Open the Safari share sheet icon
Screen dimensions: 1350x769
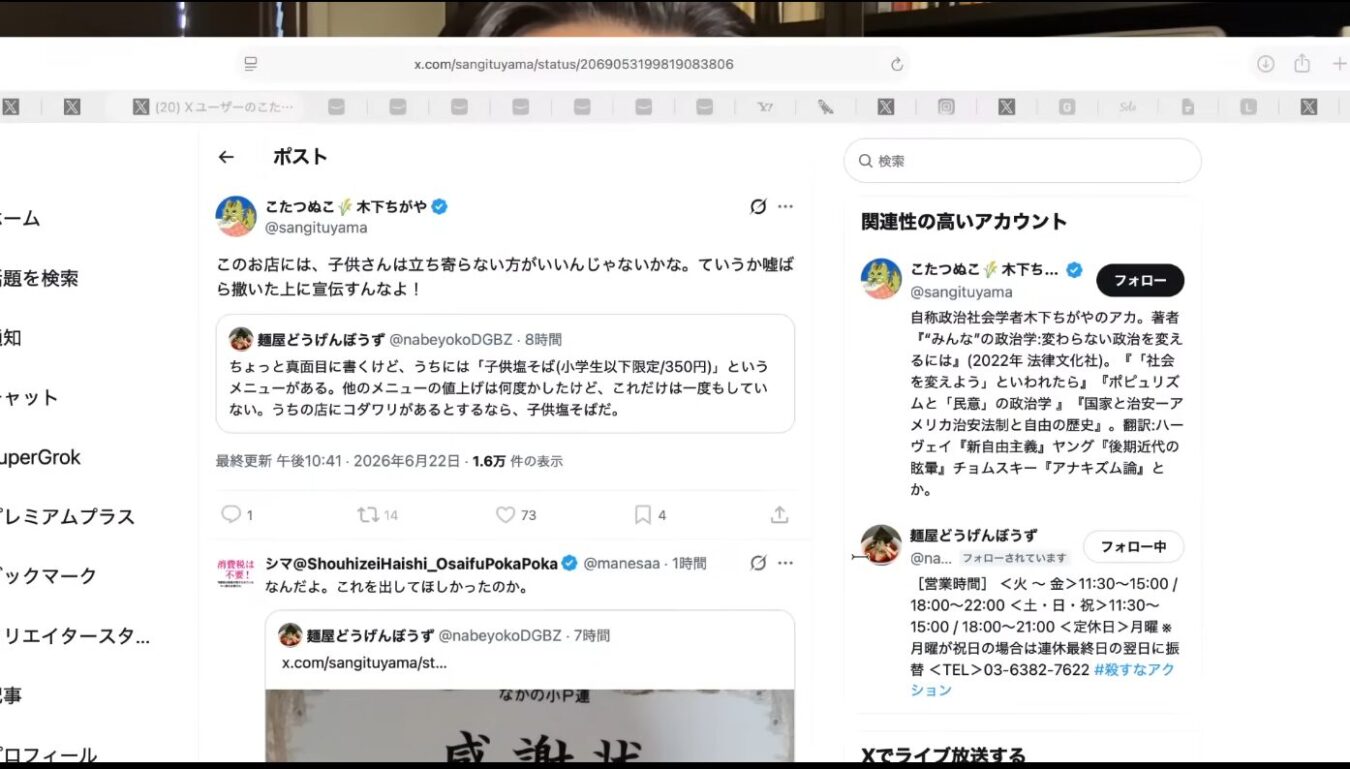tap(1302, 63)
